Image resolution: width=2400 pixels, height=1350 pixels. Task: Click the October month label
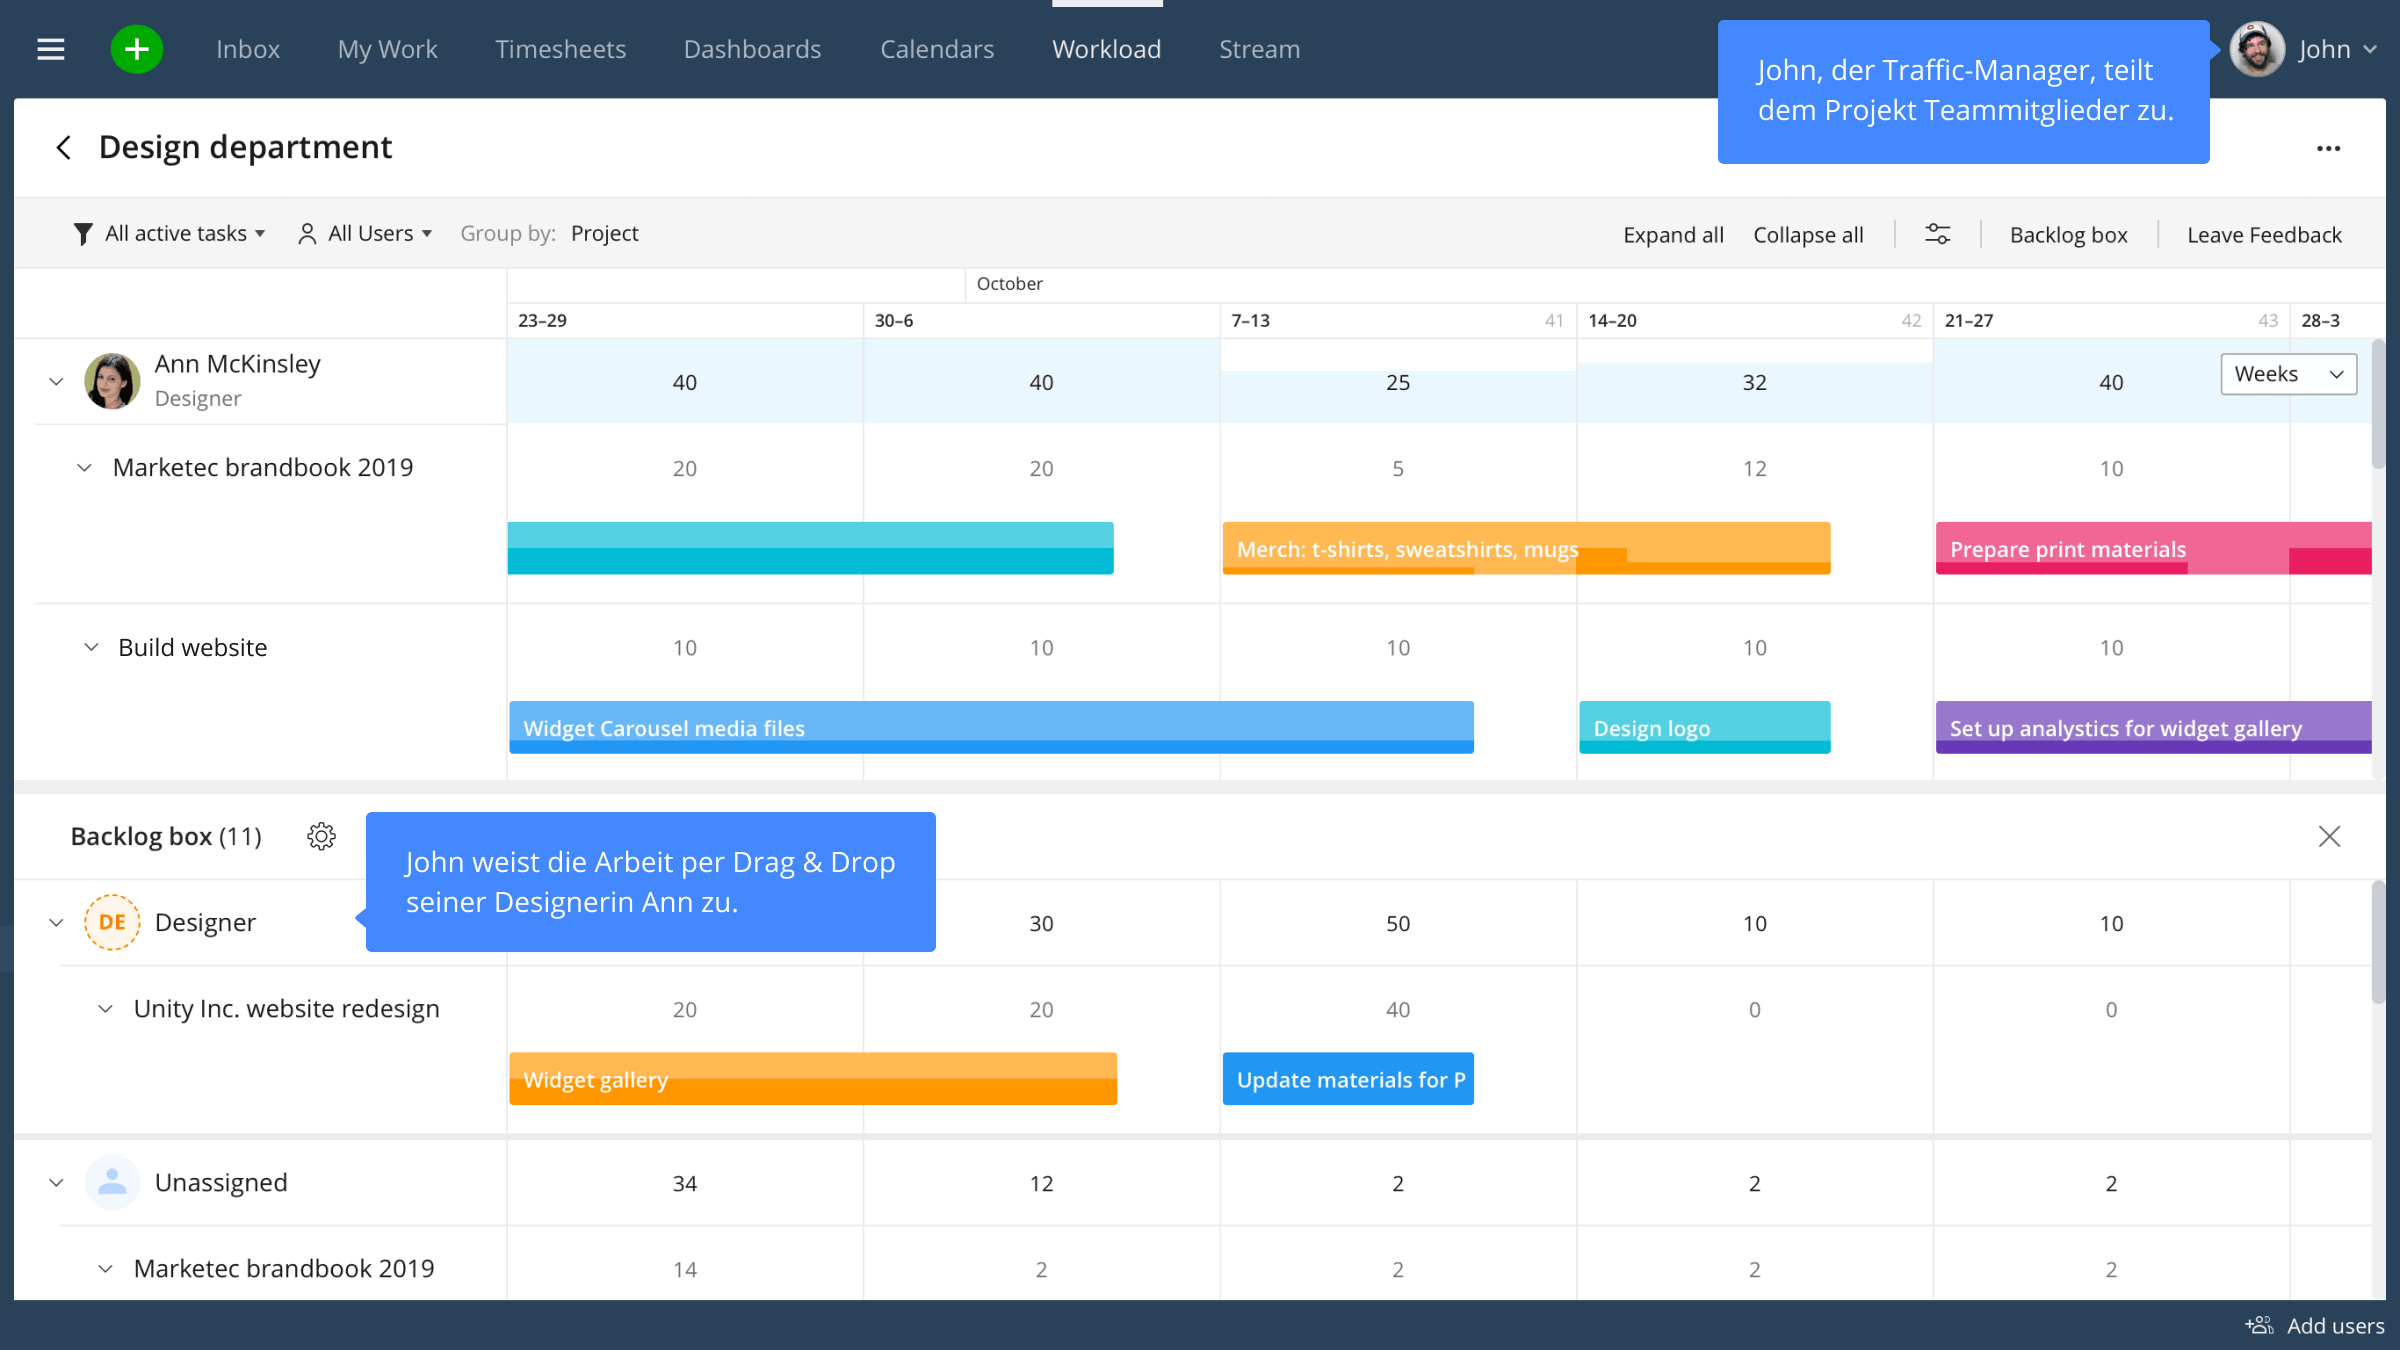coord(1009,284)
